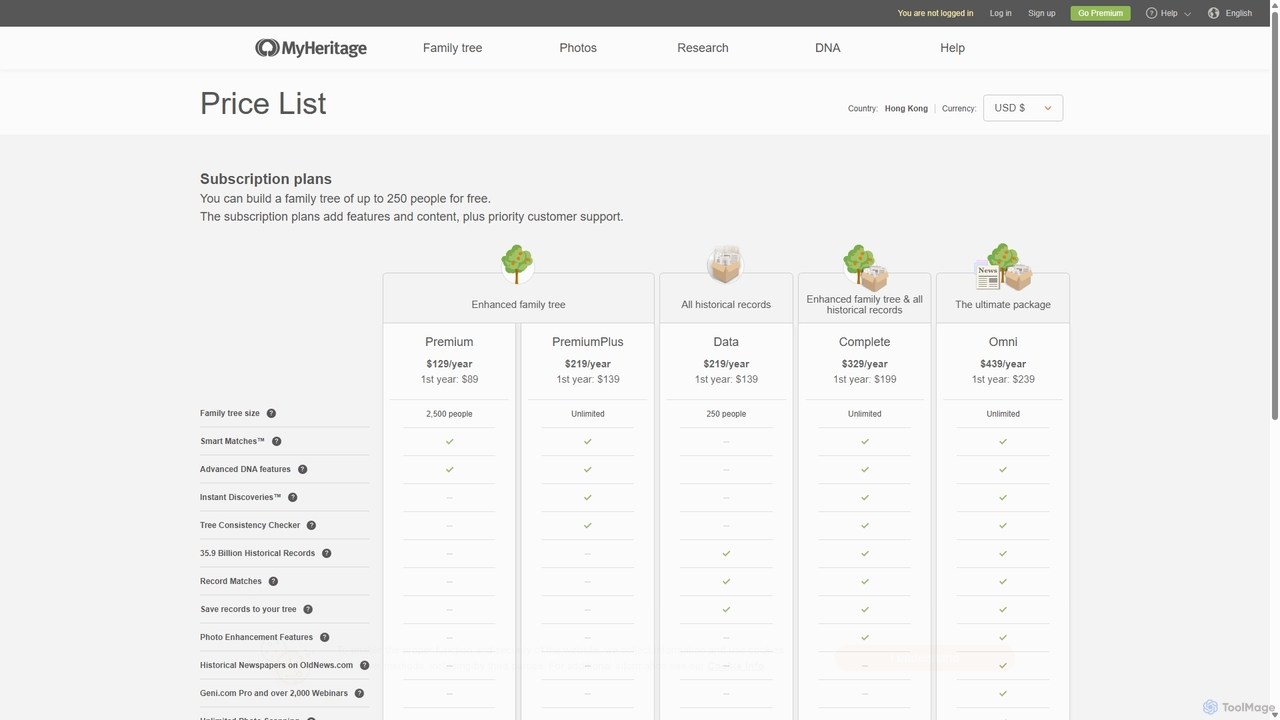Click the Price List page title
Viewport: 1280px width, 720px height.
coord(263,103)
